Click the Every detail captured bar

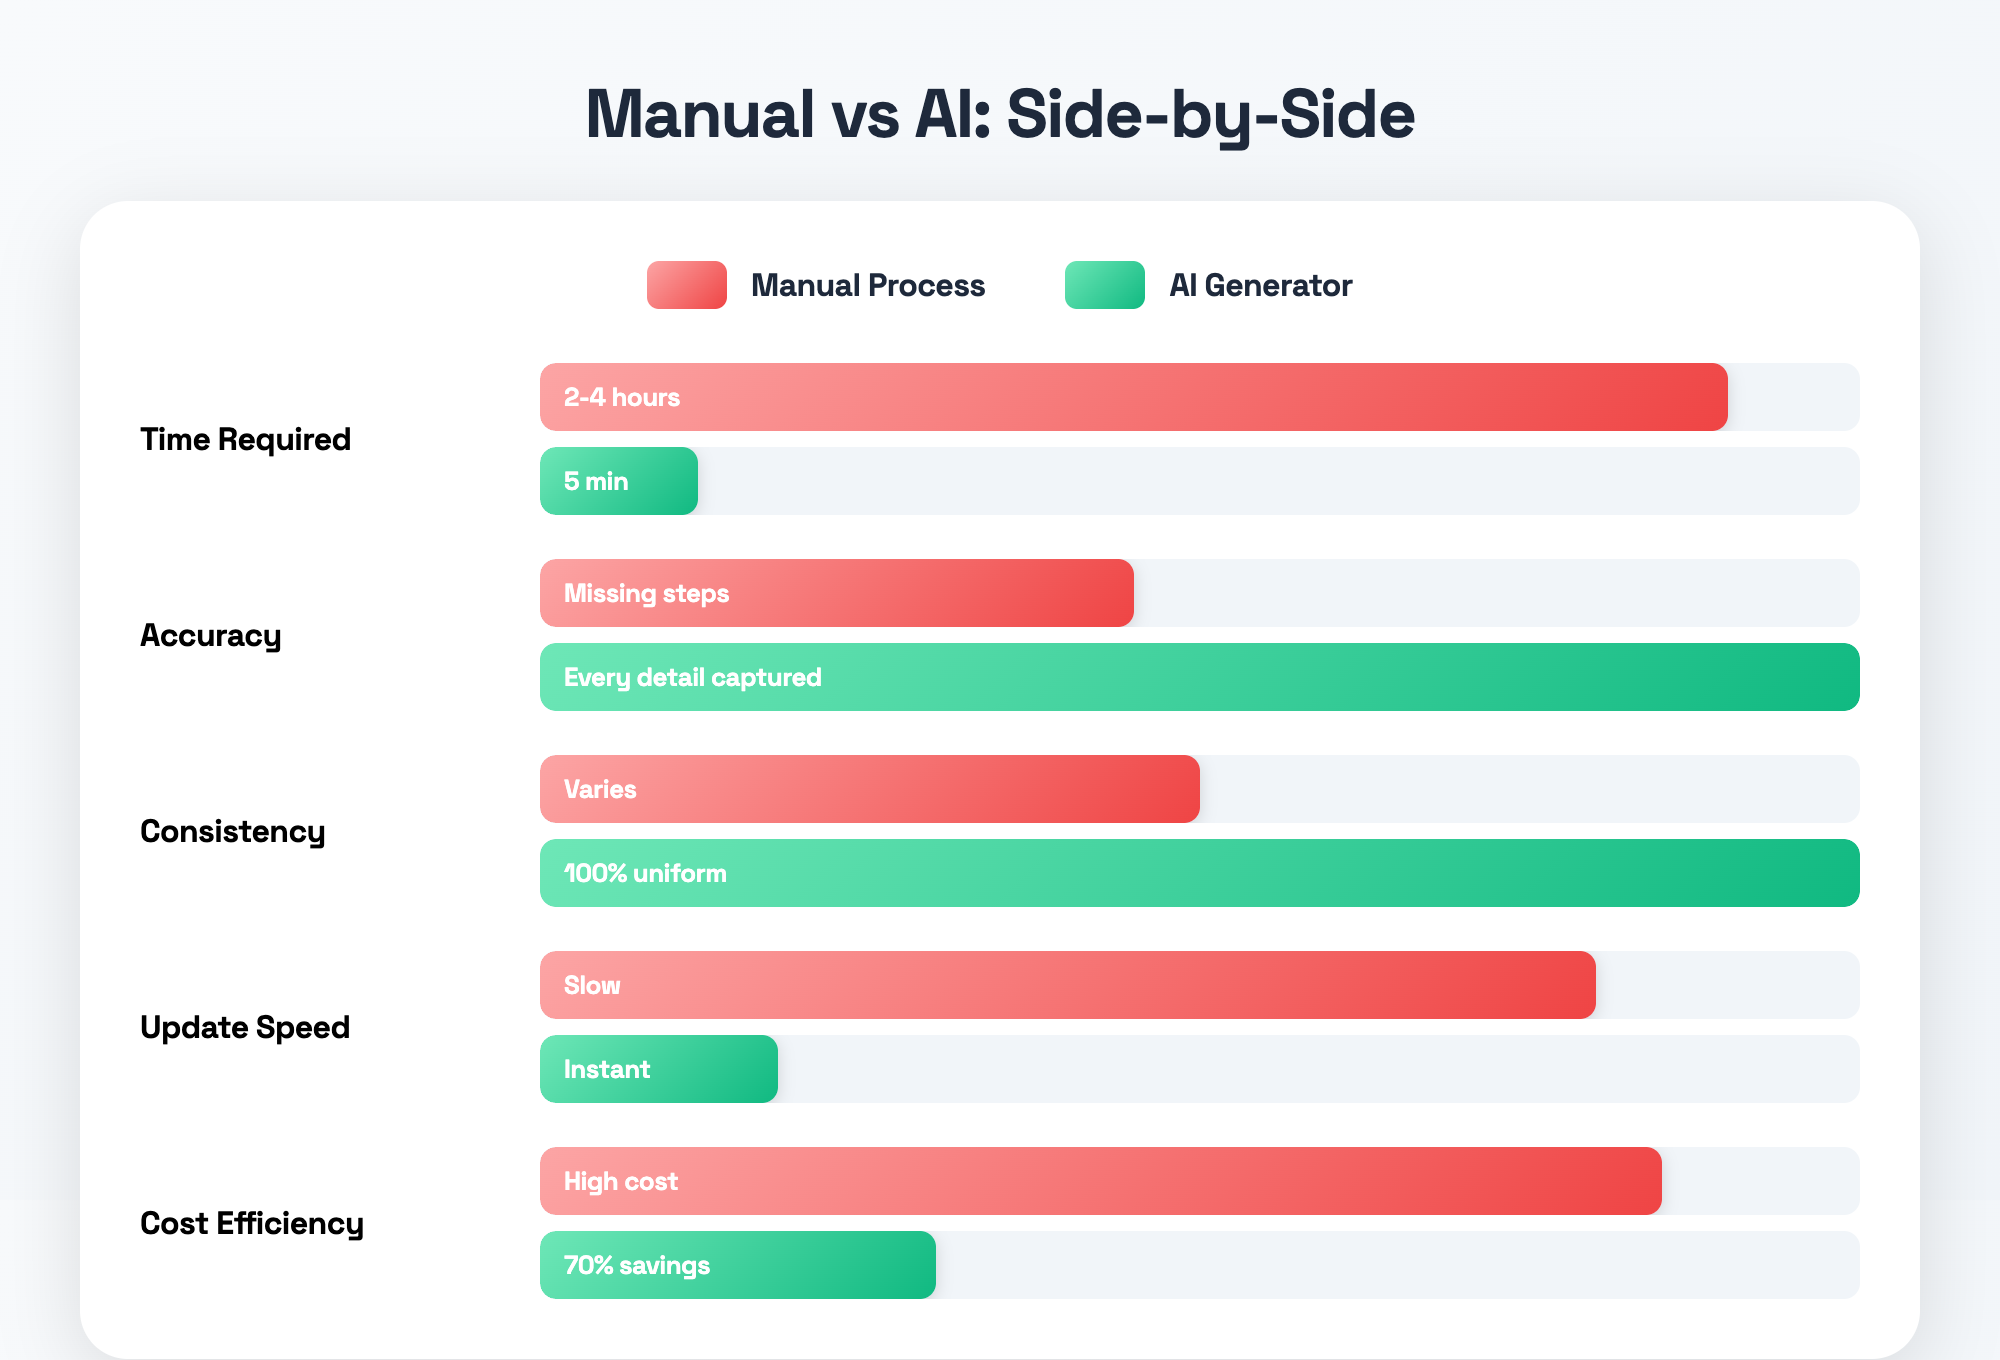click(x=1199, y=677)
